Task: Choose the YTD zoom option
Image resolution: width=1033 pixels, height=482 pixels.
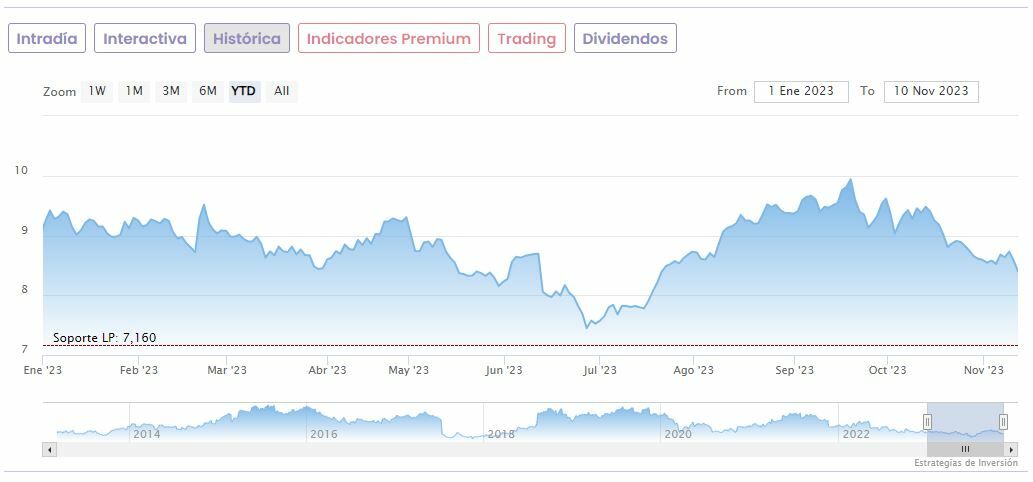Action: tap(244, 91)
